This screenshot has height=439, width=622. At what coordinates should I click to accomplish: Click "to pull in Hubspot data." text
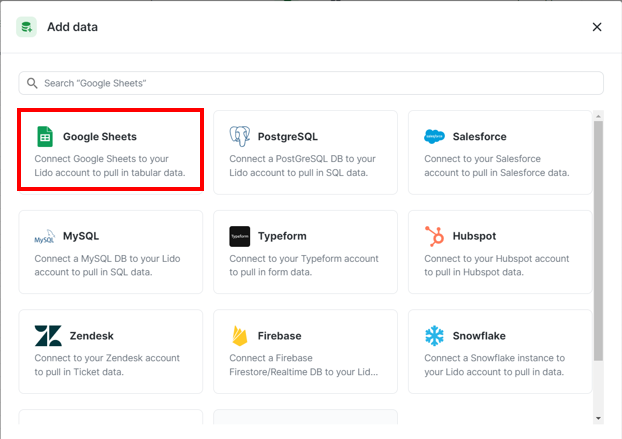tap(474, 272)
